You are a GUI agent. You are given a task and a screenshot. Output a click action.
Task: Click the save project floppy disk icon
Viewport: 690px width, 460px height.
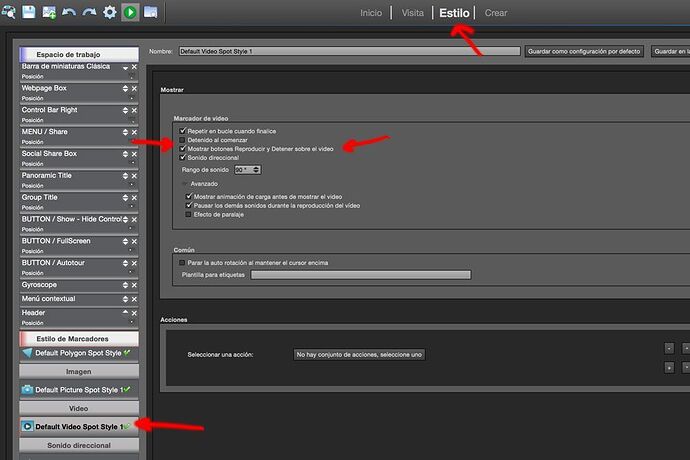[28, 11]
